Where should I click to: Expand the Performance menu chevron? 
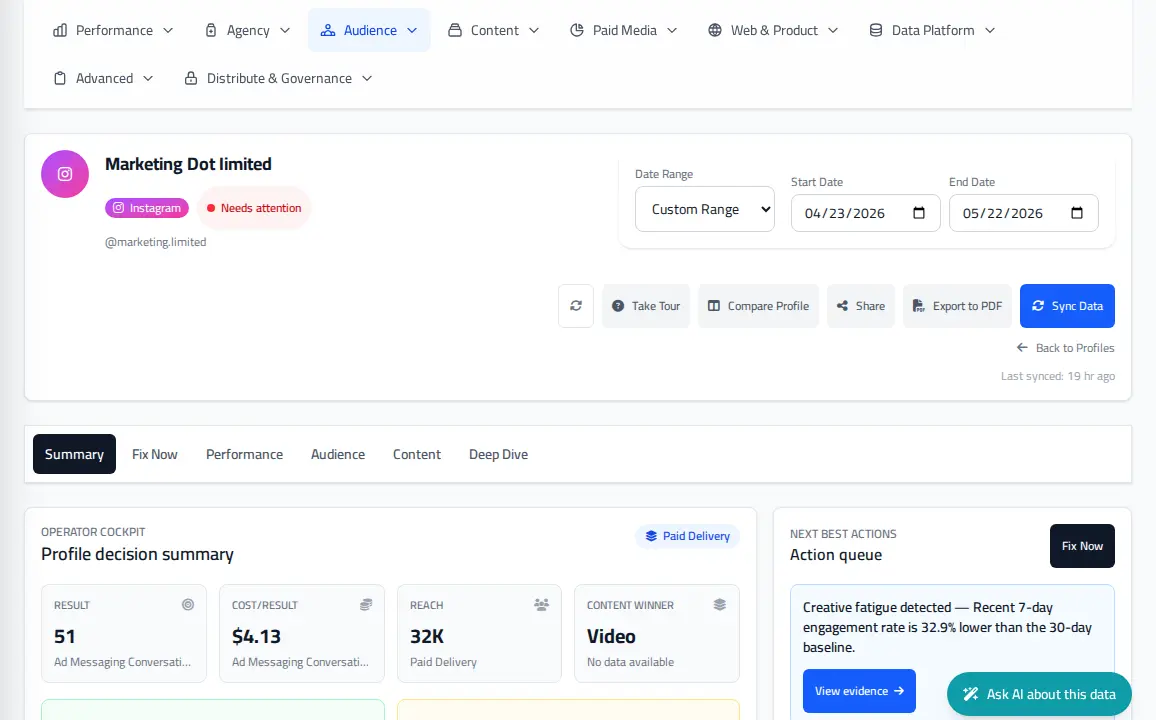tap(168, 30)
